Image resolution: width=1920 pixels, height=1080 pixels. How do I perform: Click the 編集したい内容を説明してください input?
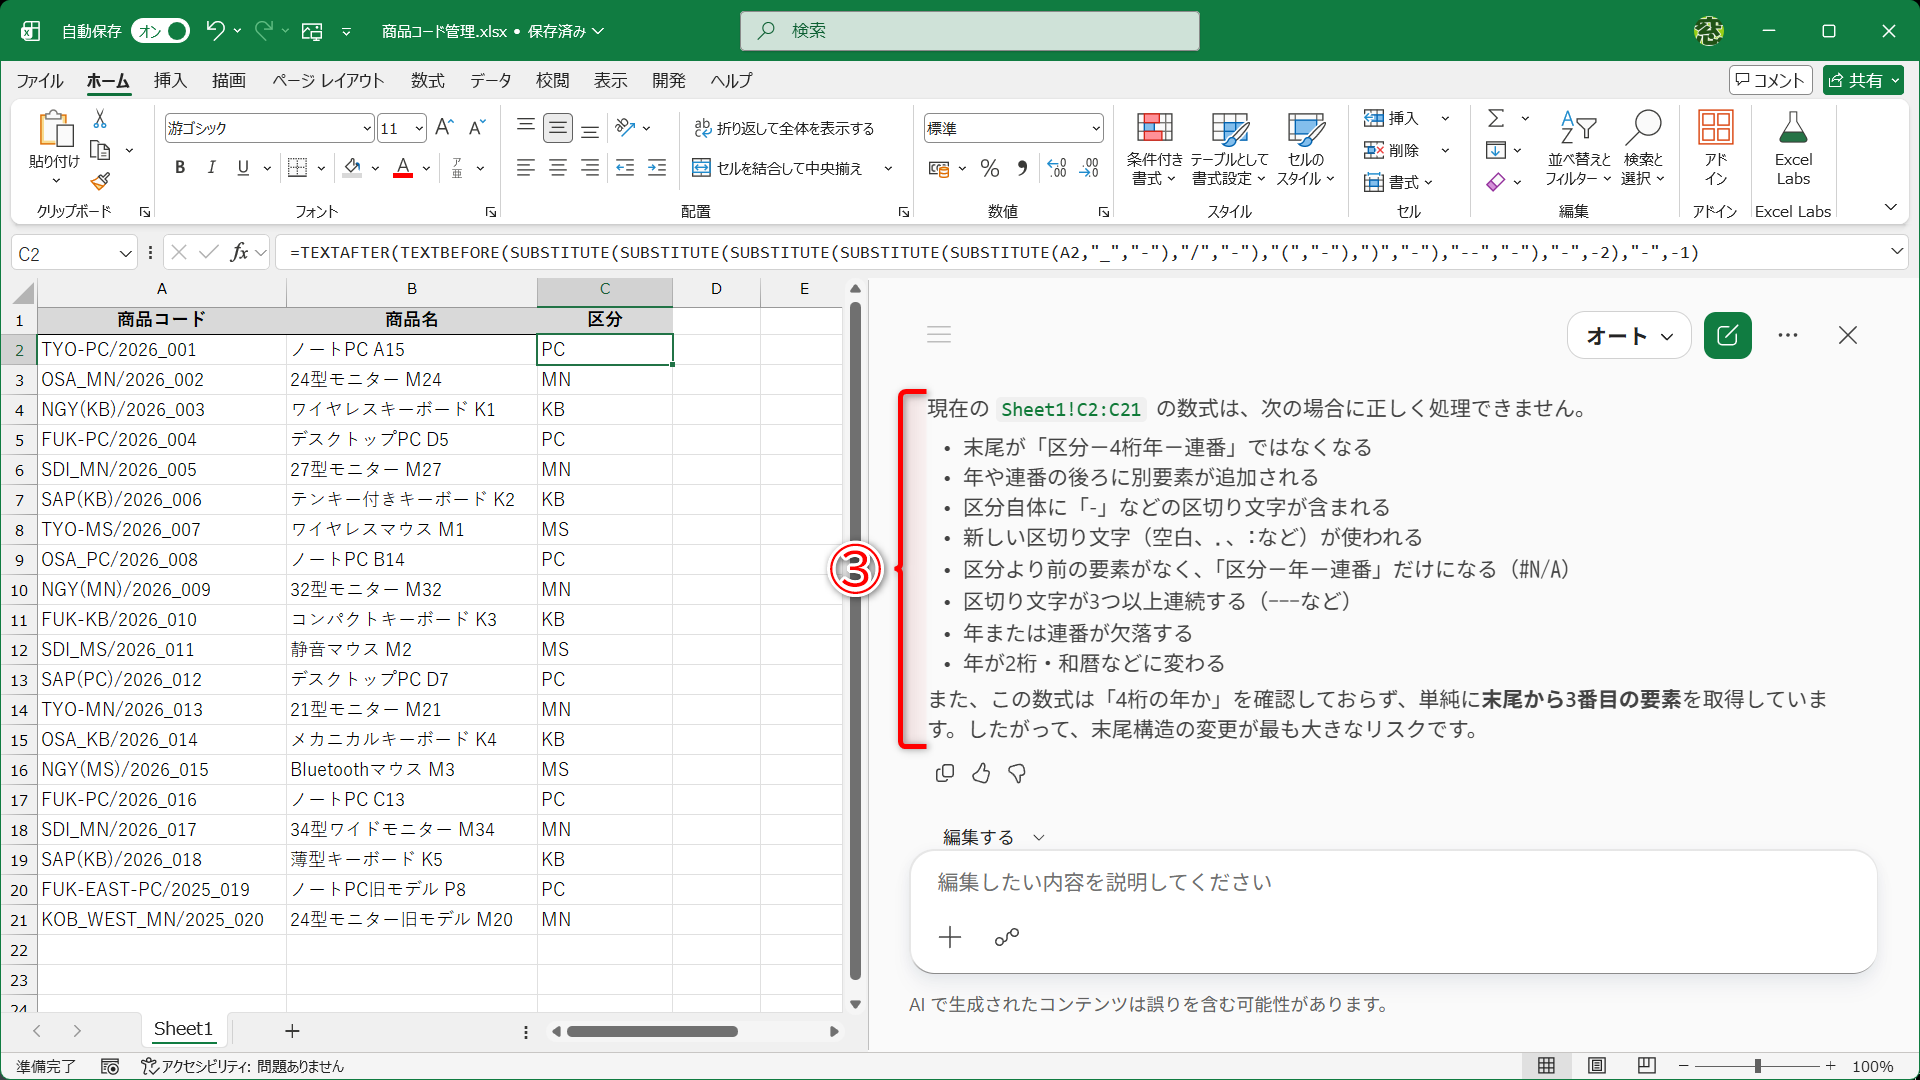point(1393,882)
